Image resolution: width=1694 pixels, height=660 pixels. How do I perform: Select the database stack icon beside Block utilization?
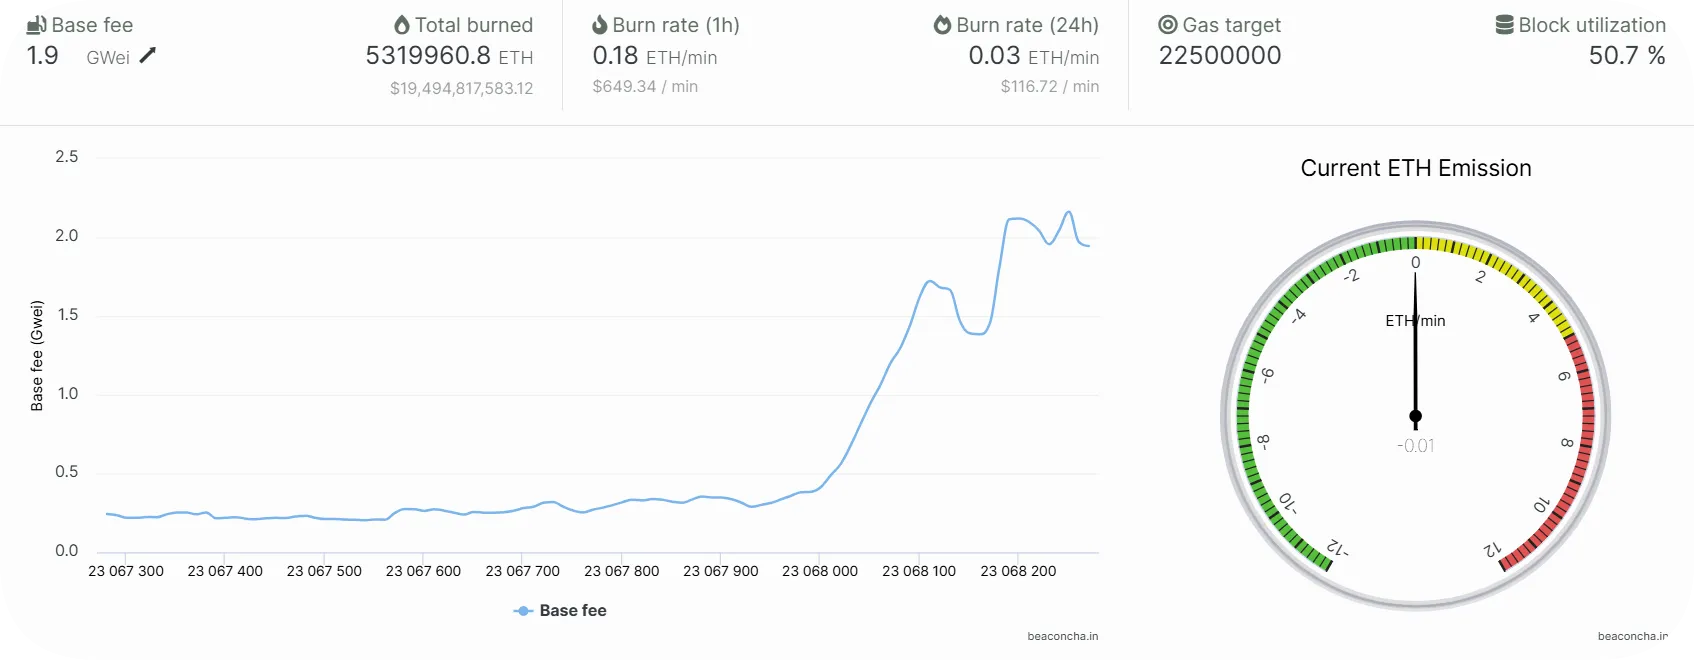click(1504, 25)
